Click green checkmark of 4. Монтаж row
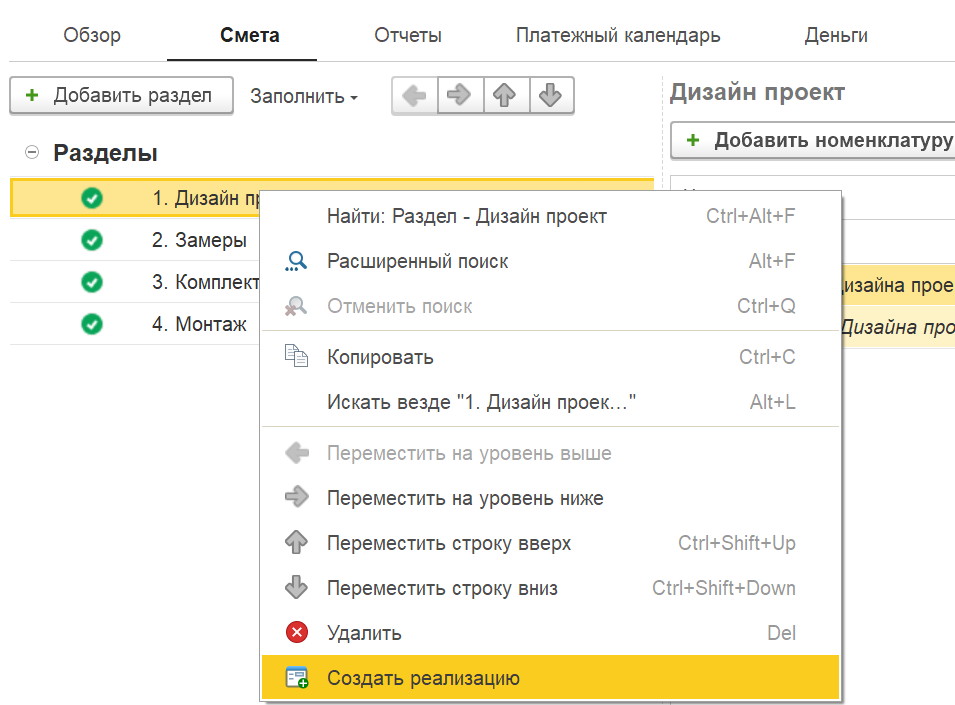 [92, 324]
